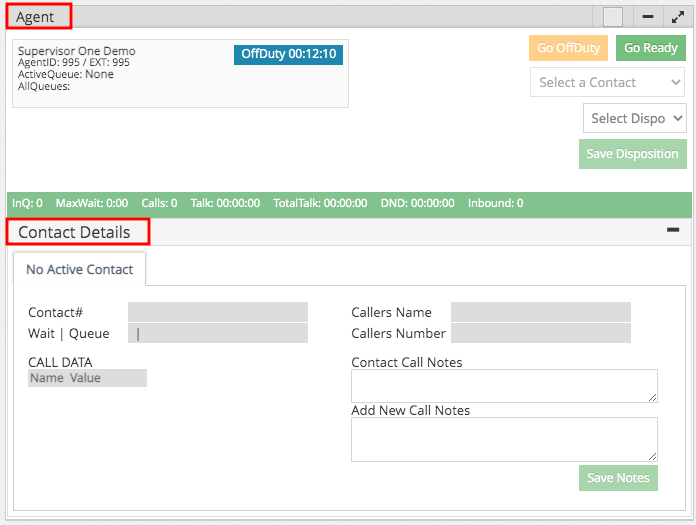
Task: Click the Save Disposition button
Action: tap(633, 154)
